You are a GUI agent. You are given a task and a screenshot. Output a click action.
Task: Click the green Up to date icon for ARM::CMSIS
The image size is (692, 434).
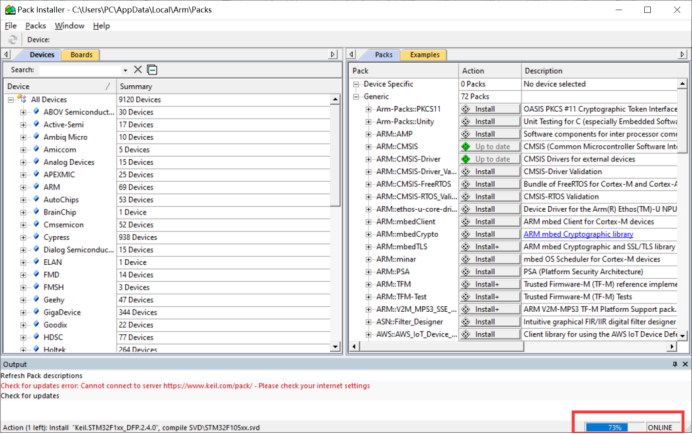(466, 147)
